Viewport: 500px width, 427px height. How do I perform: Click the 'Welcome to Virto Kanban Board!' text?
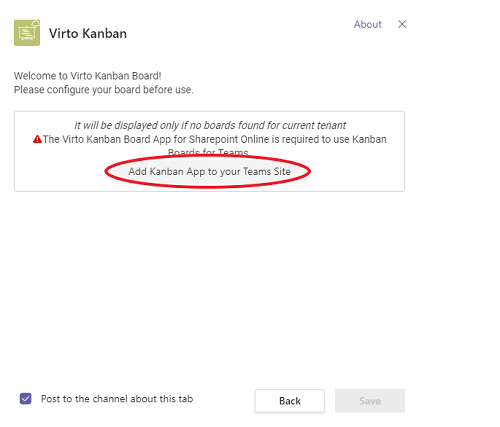(88, 76)
